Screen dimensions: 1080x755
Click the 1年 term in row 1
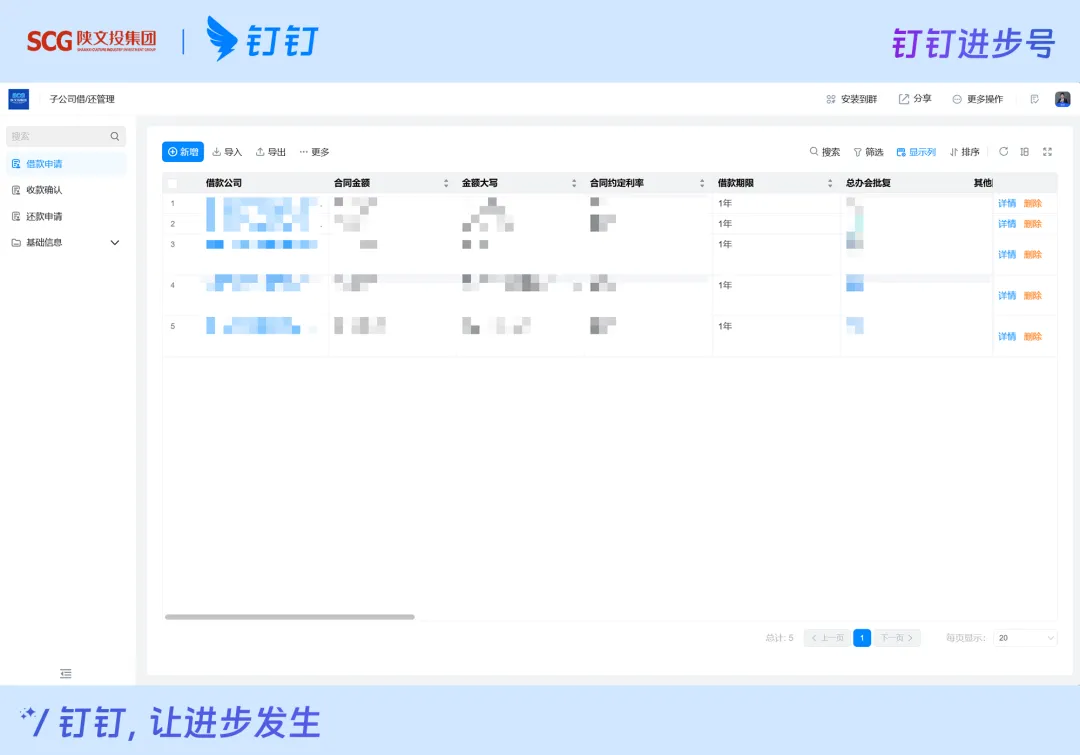725,203
